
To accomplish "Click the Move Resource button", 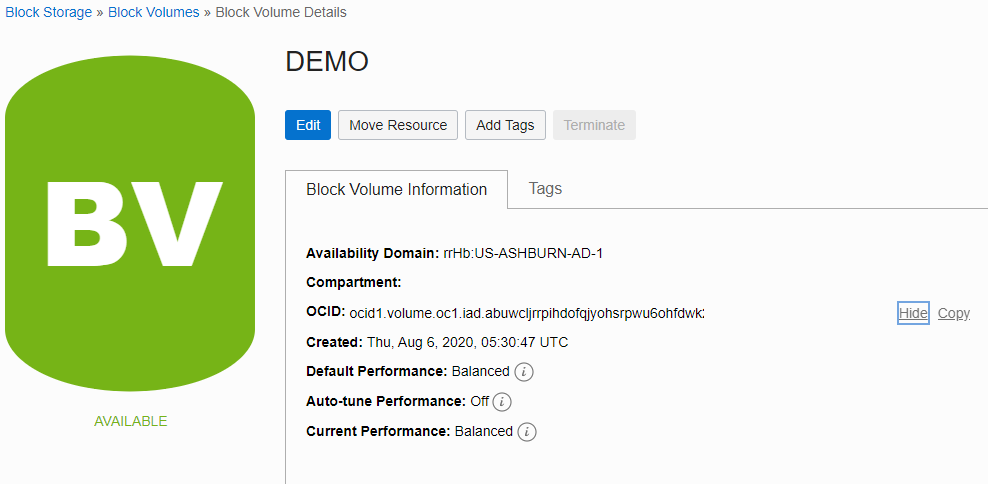I will pos(398,125).
